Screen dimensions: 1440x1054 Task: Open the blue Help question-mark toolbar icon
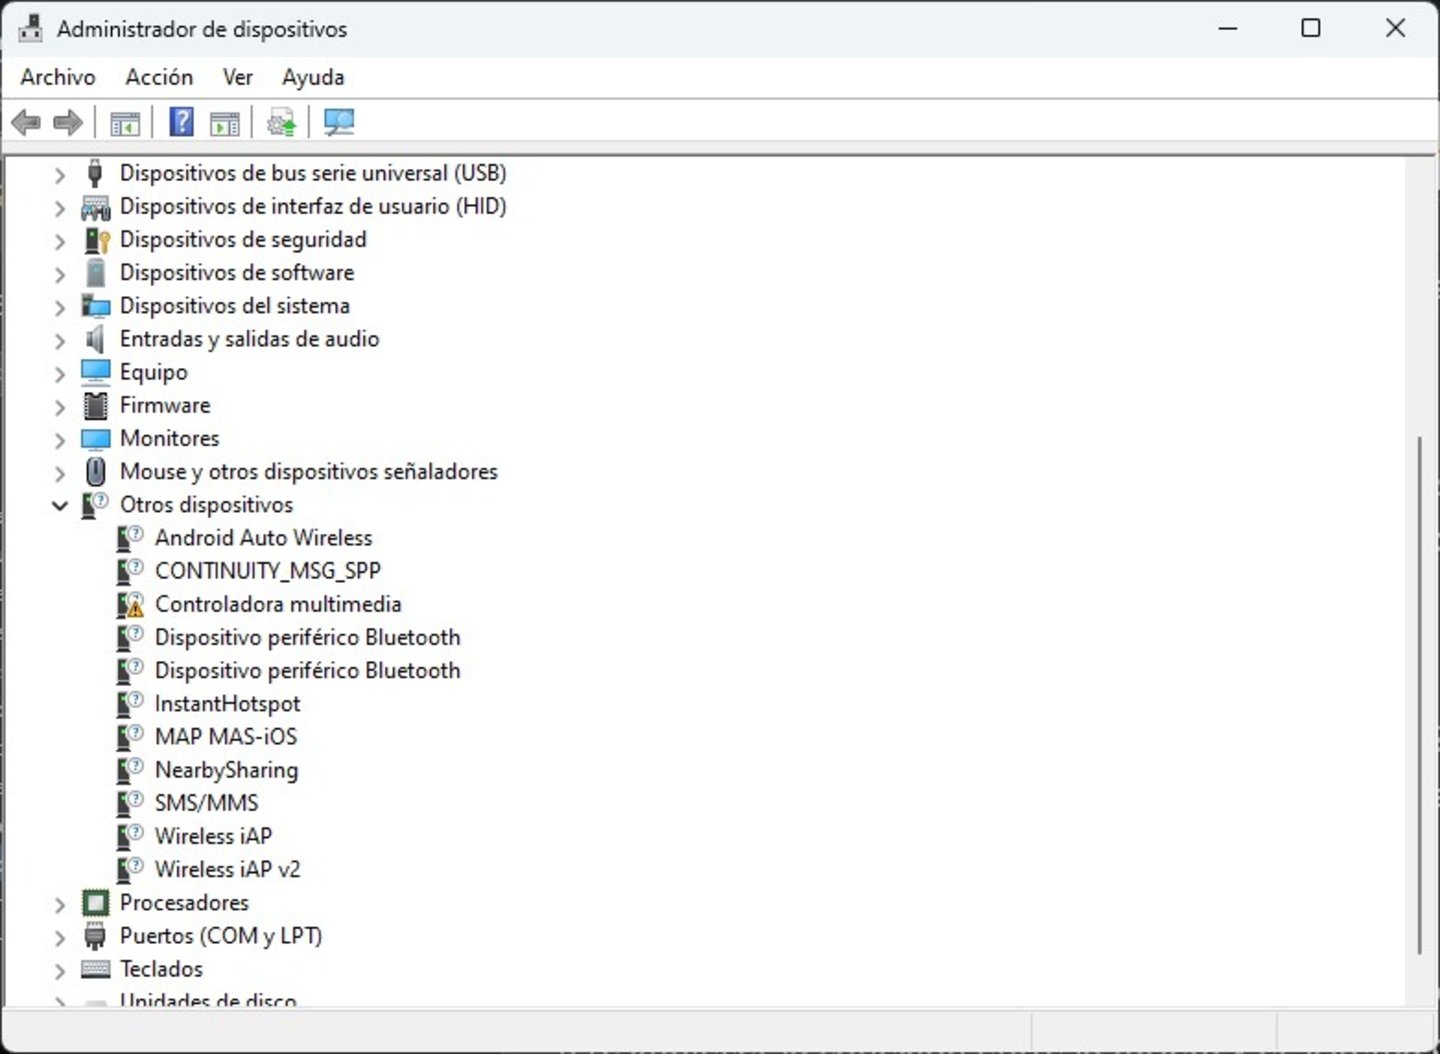[181, 122]
